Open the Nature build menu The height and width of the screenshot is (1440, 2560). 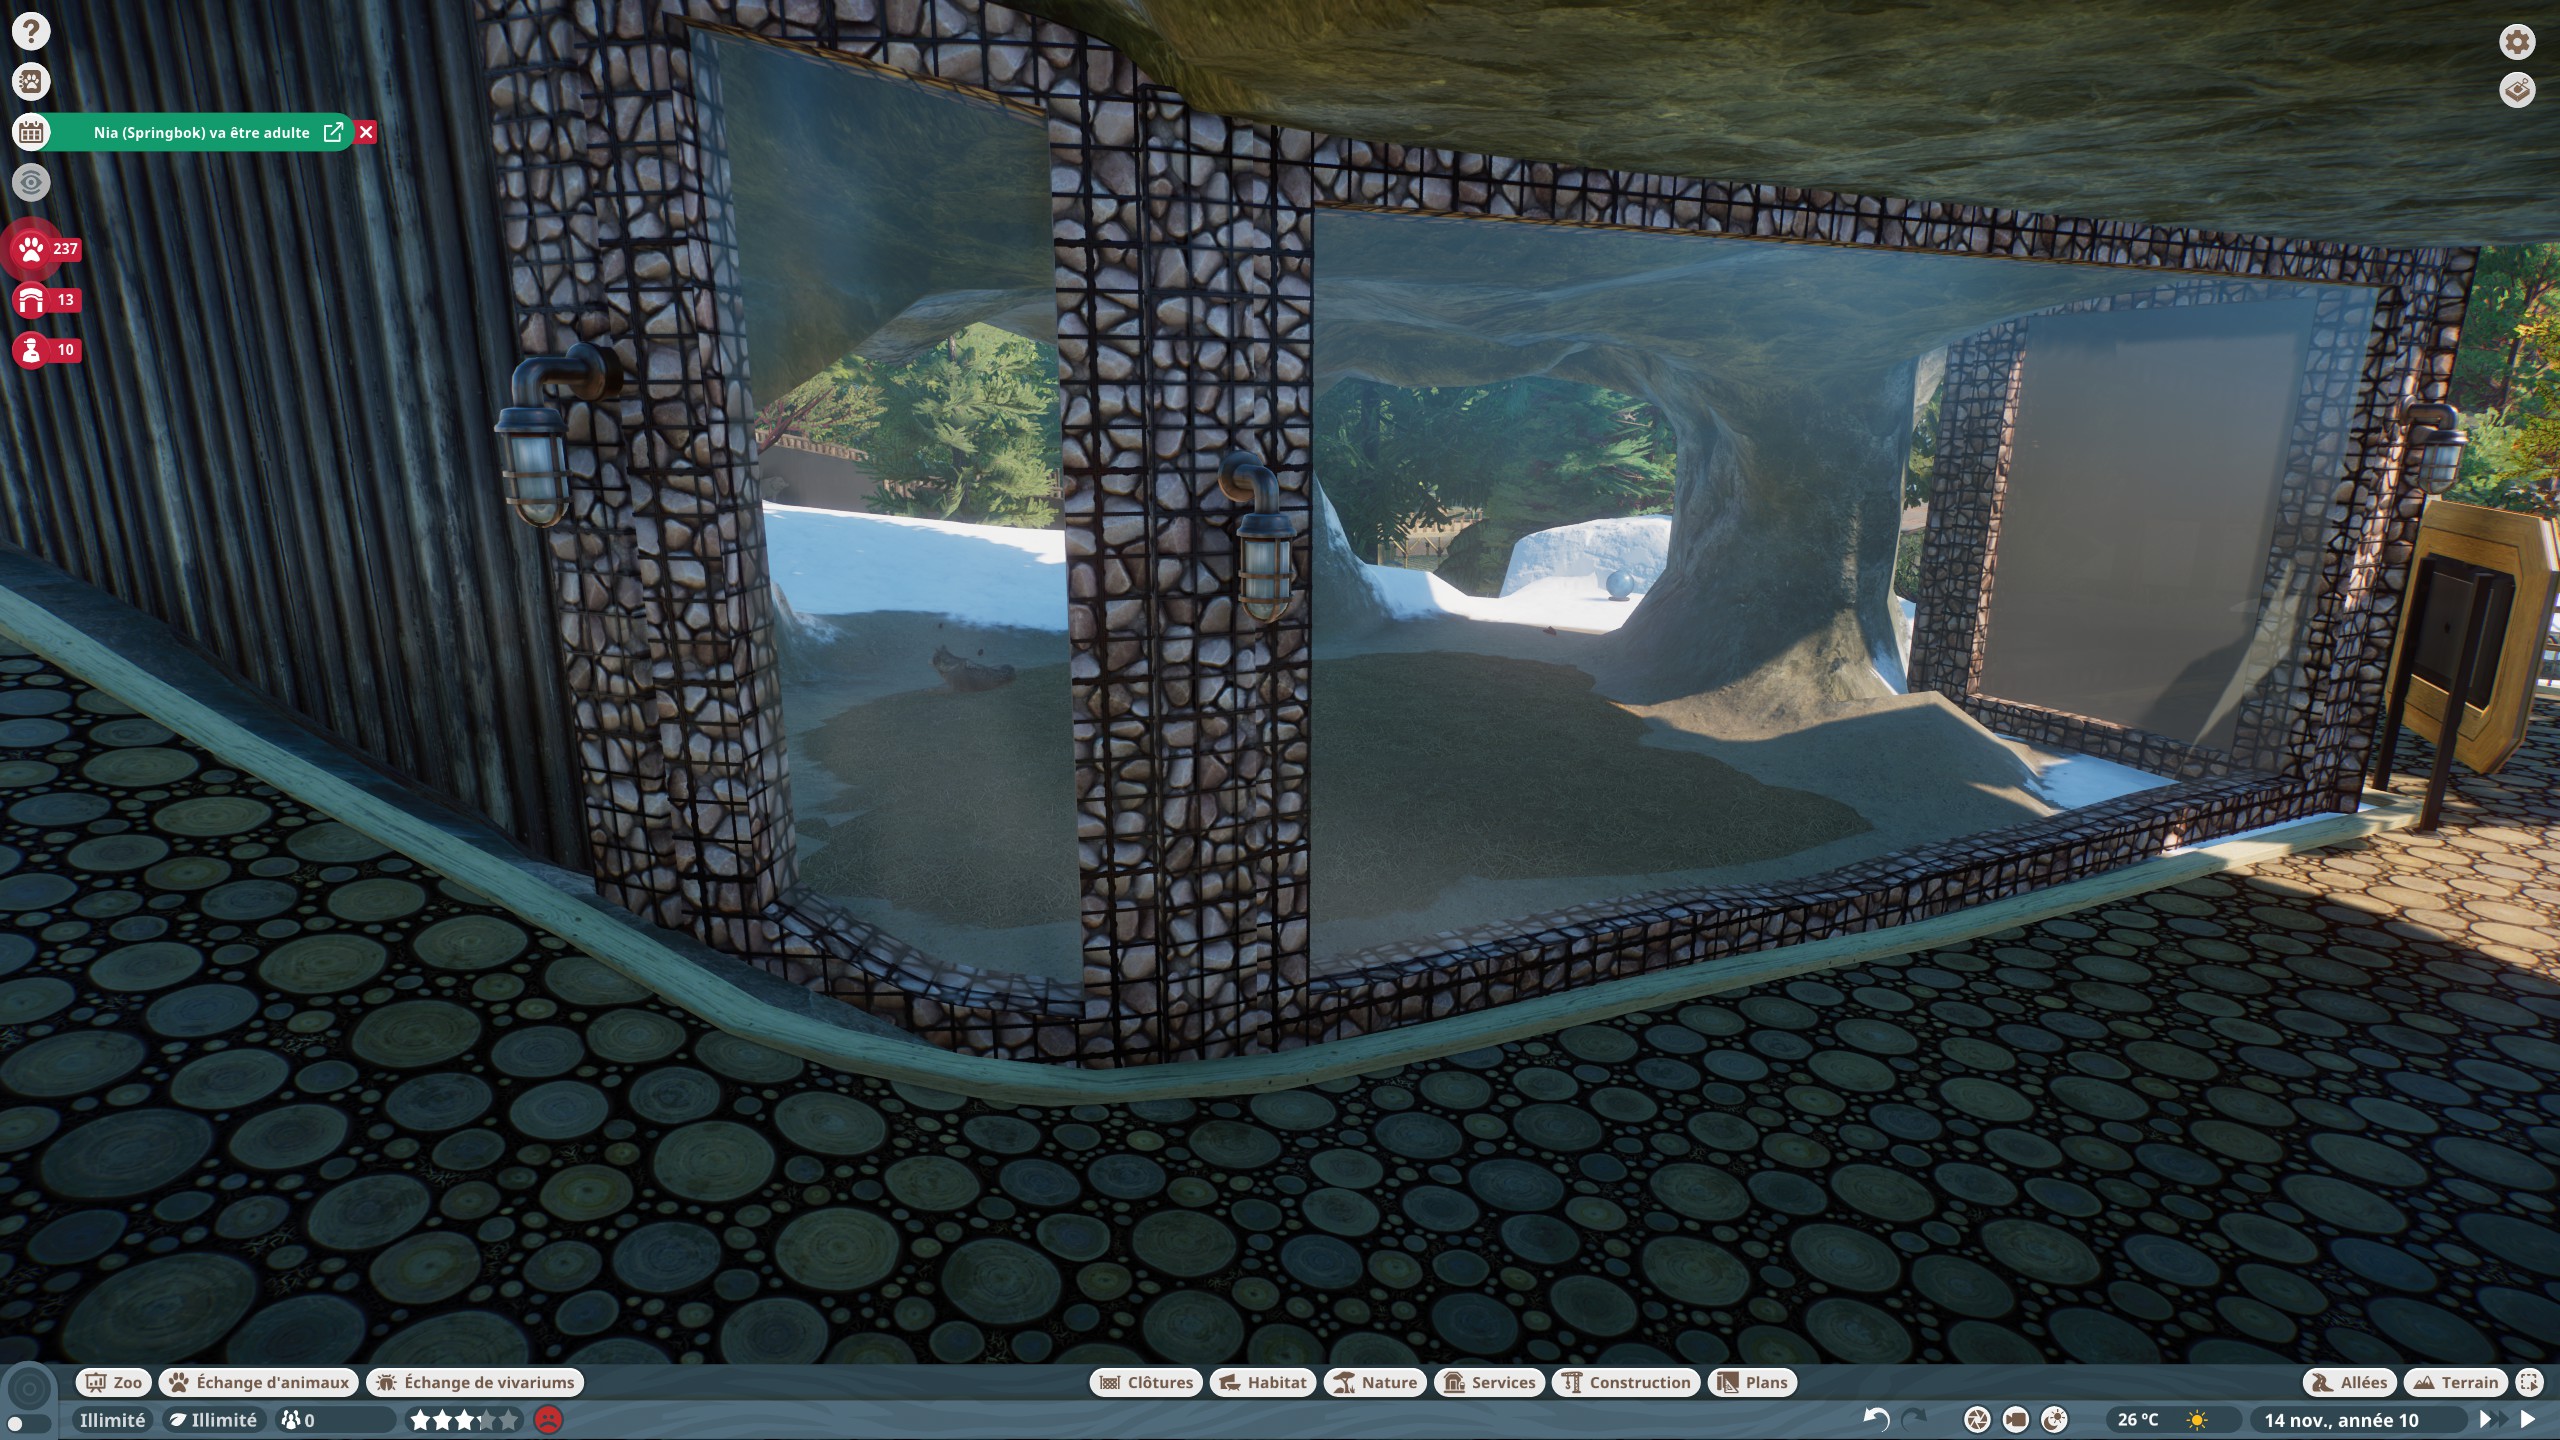pos(1375,1382)
